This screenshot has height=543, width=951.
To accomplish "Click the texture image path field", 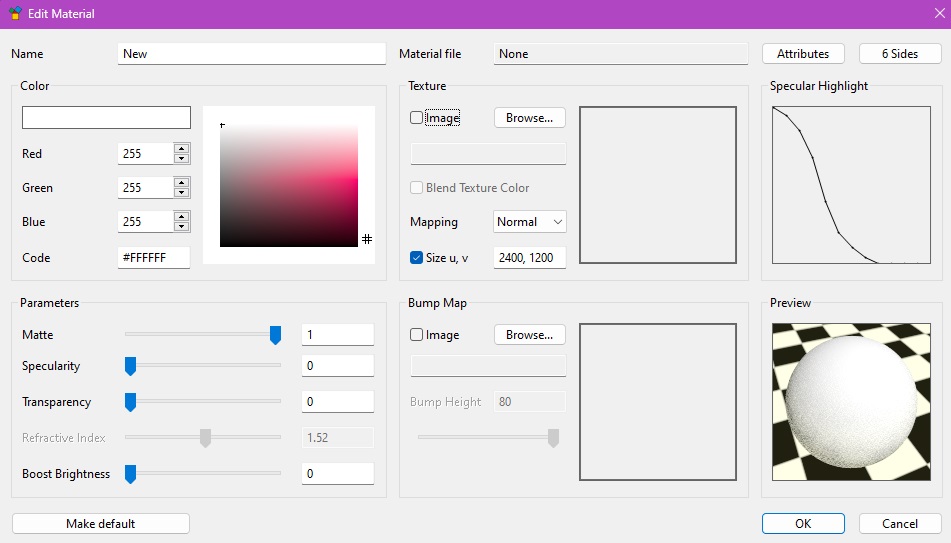I will click(x=488, y=153).
